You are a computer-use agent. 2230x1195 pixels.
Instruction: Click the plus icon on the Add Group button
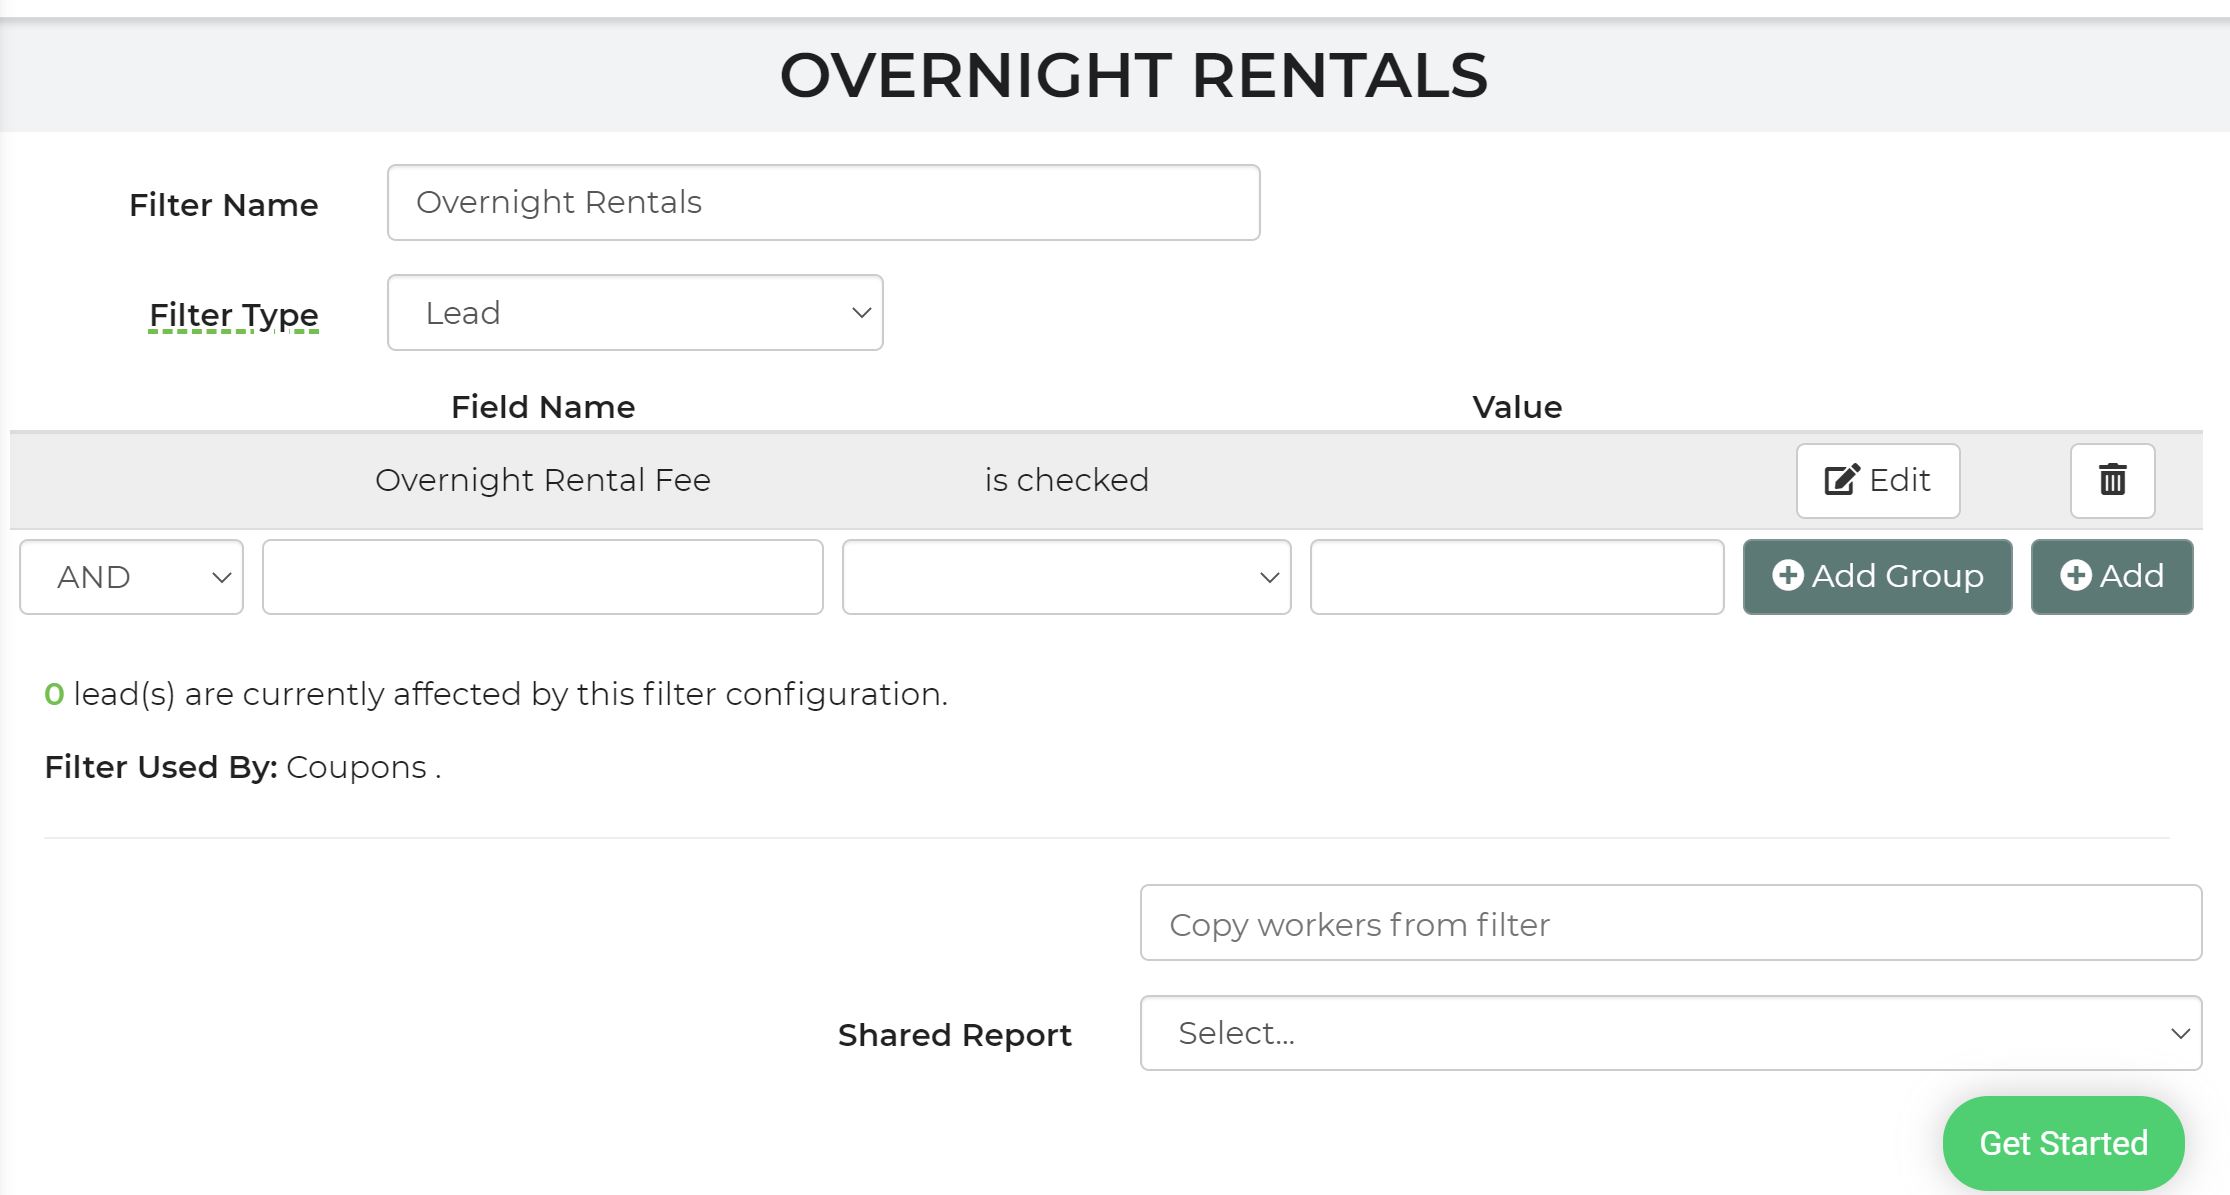1787,575
